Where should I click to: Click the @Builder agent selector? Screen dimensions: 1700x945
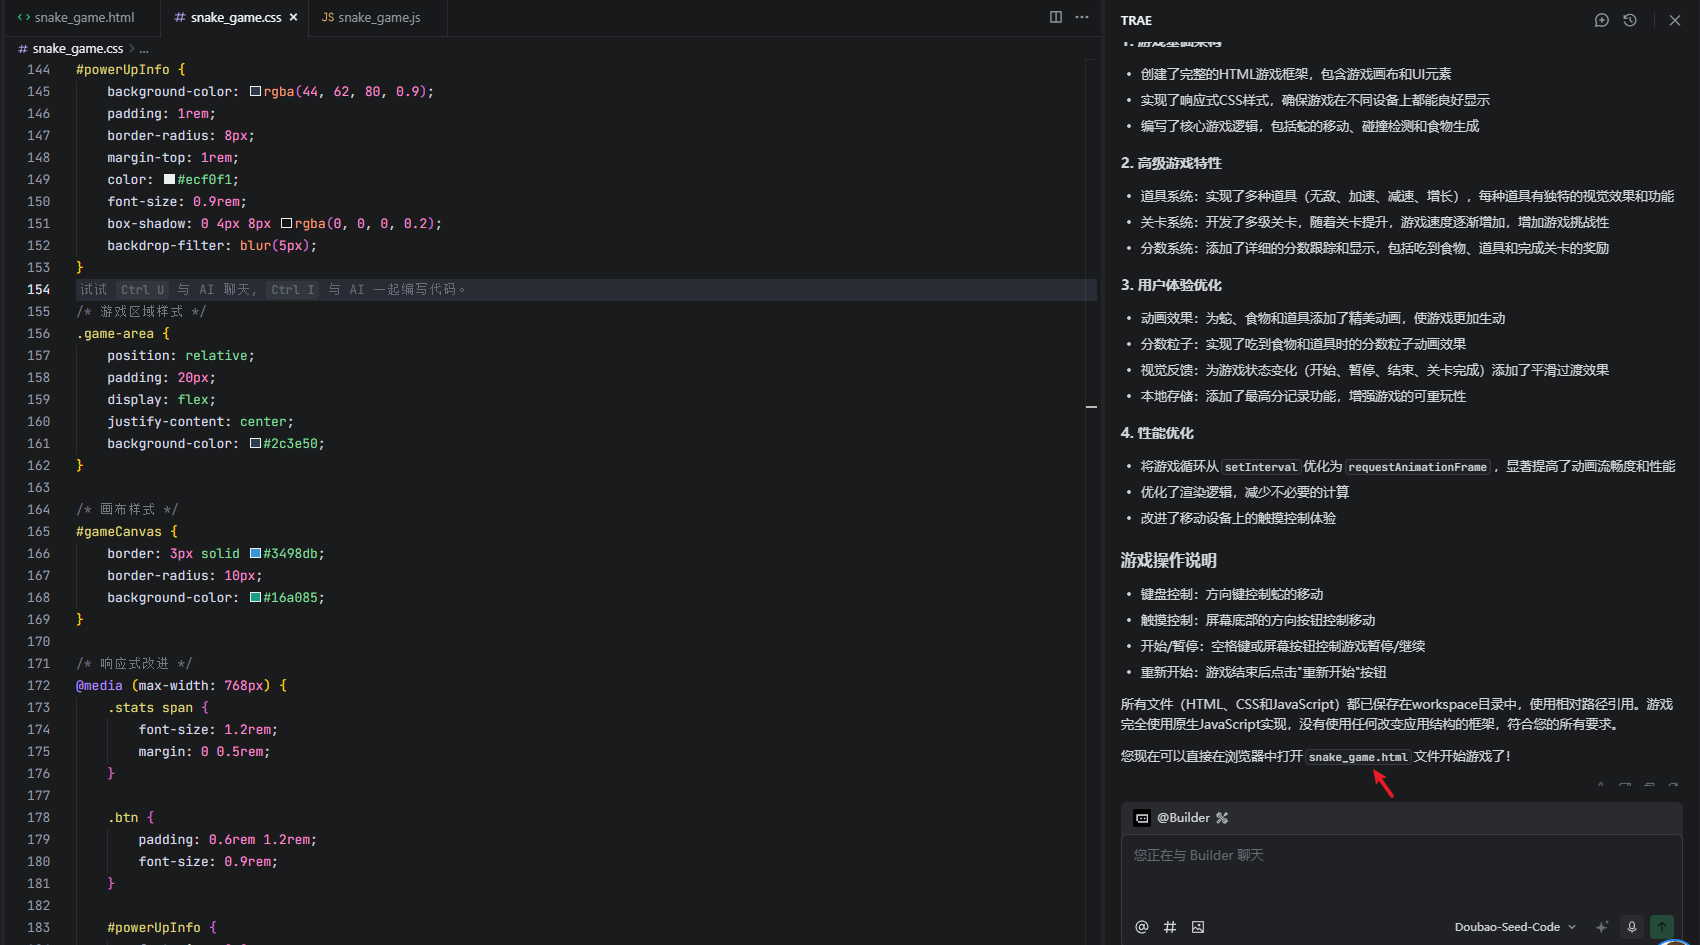[1182, 818]
